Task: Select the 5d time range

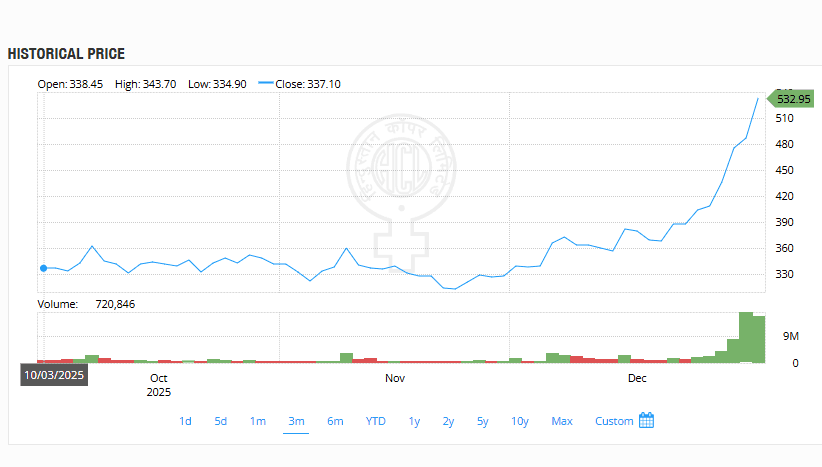Action: [220, 421]
